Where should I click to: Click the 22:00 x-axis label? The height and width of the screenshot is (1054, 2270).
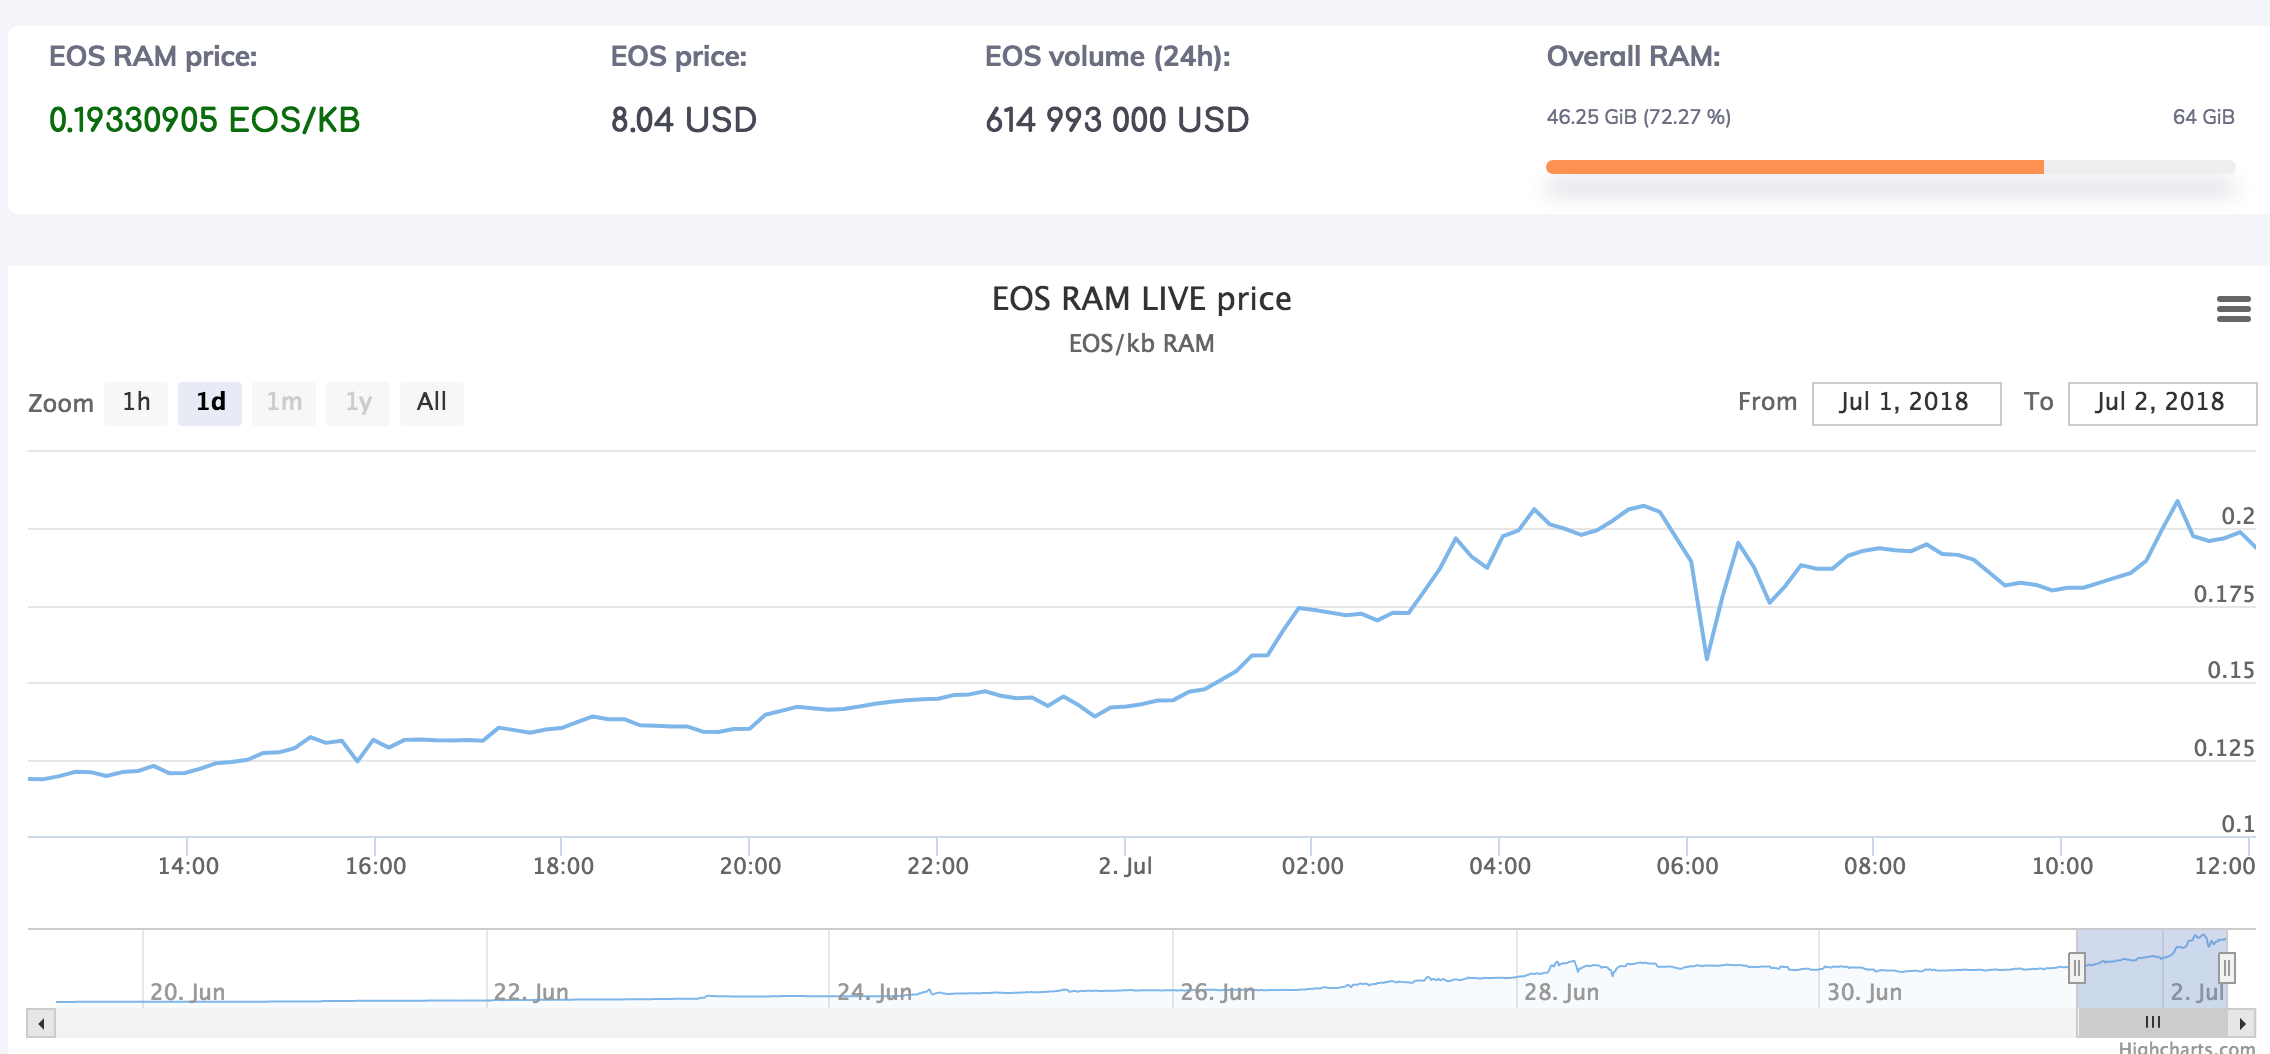tap(937, 866)
